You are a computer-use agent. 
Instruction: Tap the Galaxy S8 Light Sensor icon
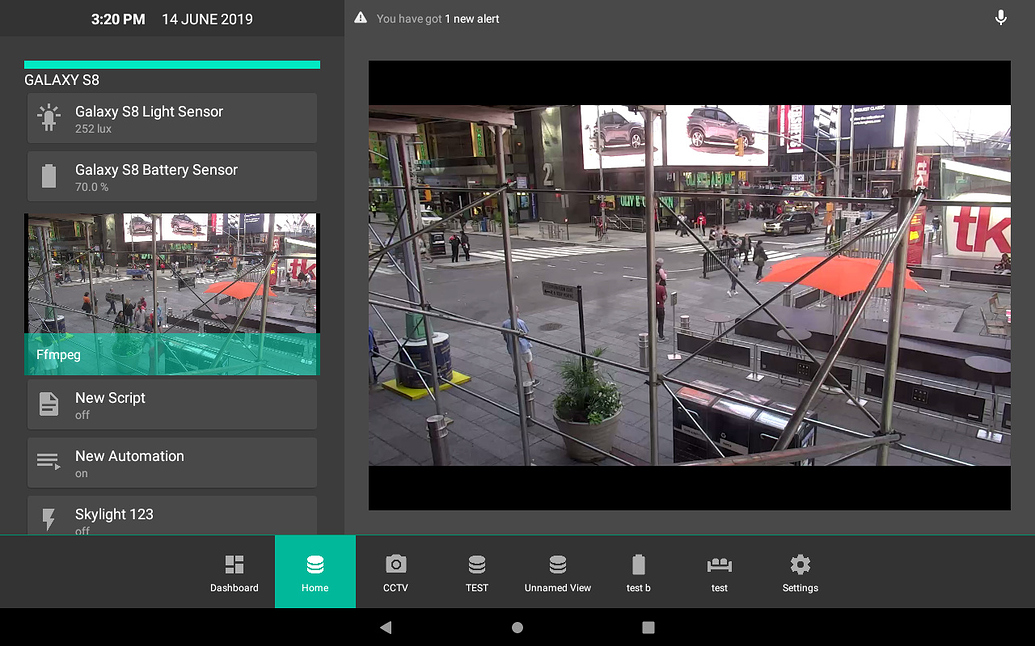tap(49, 118)
